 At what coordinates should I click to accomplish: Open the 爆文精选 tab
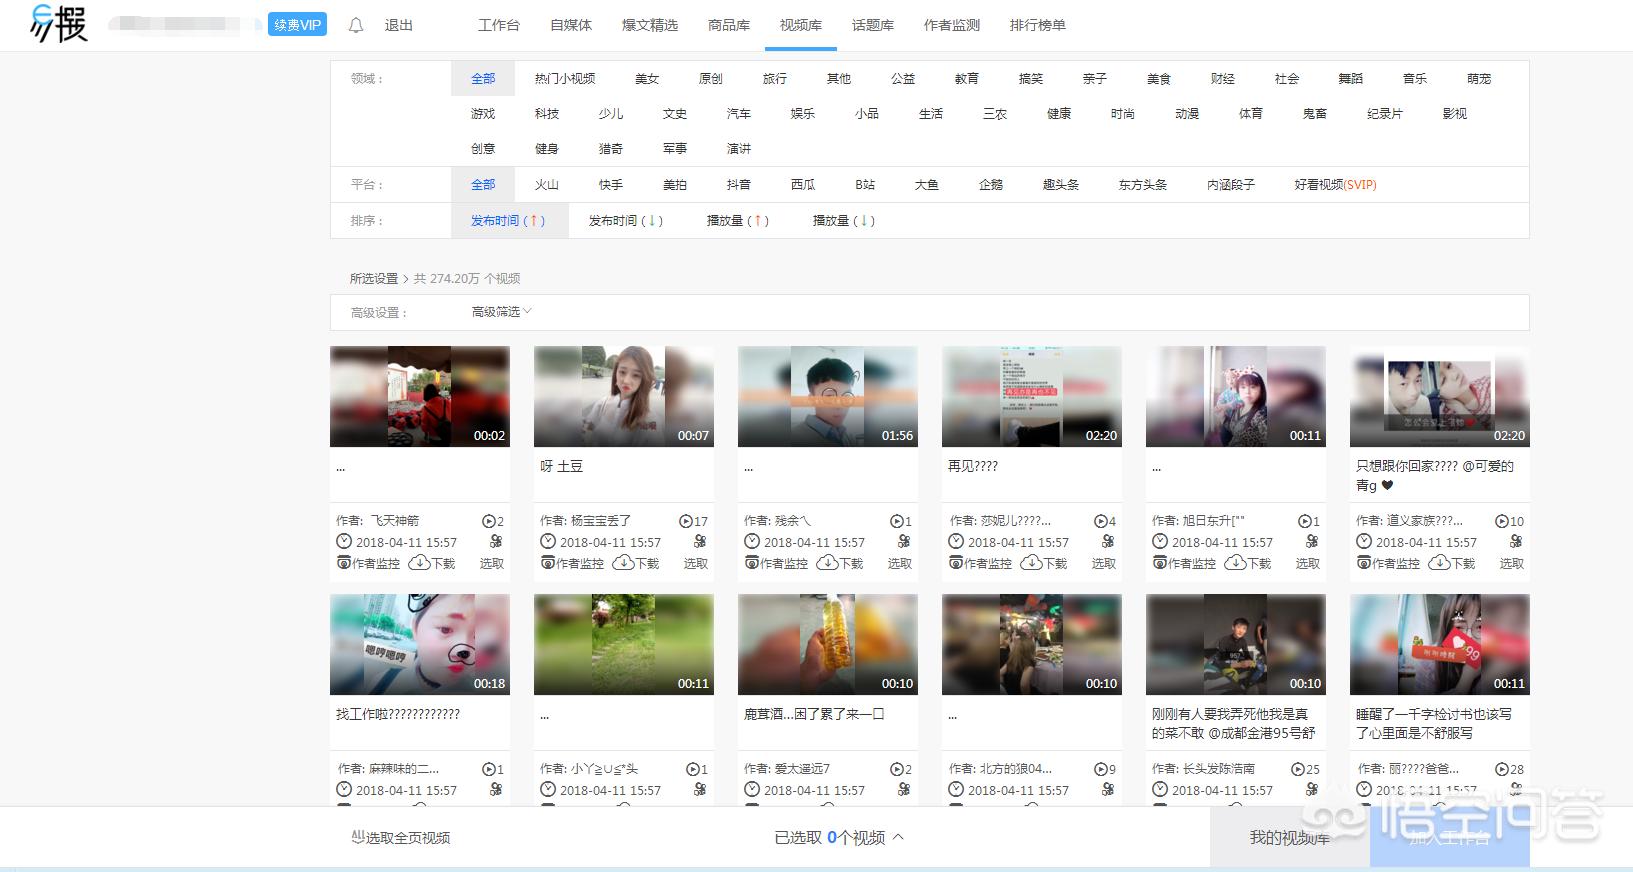(650, 25)
